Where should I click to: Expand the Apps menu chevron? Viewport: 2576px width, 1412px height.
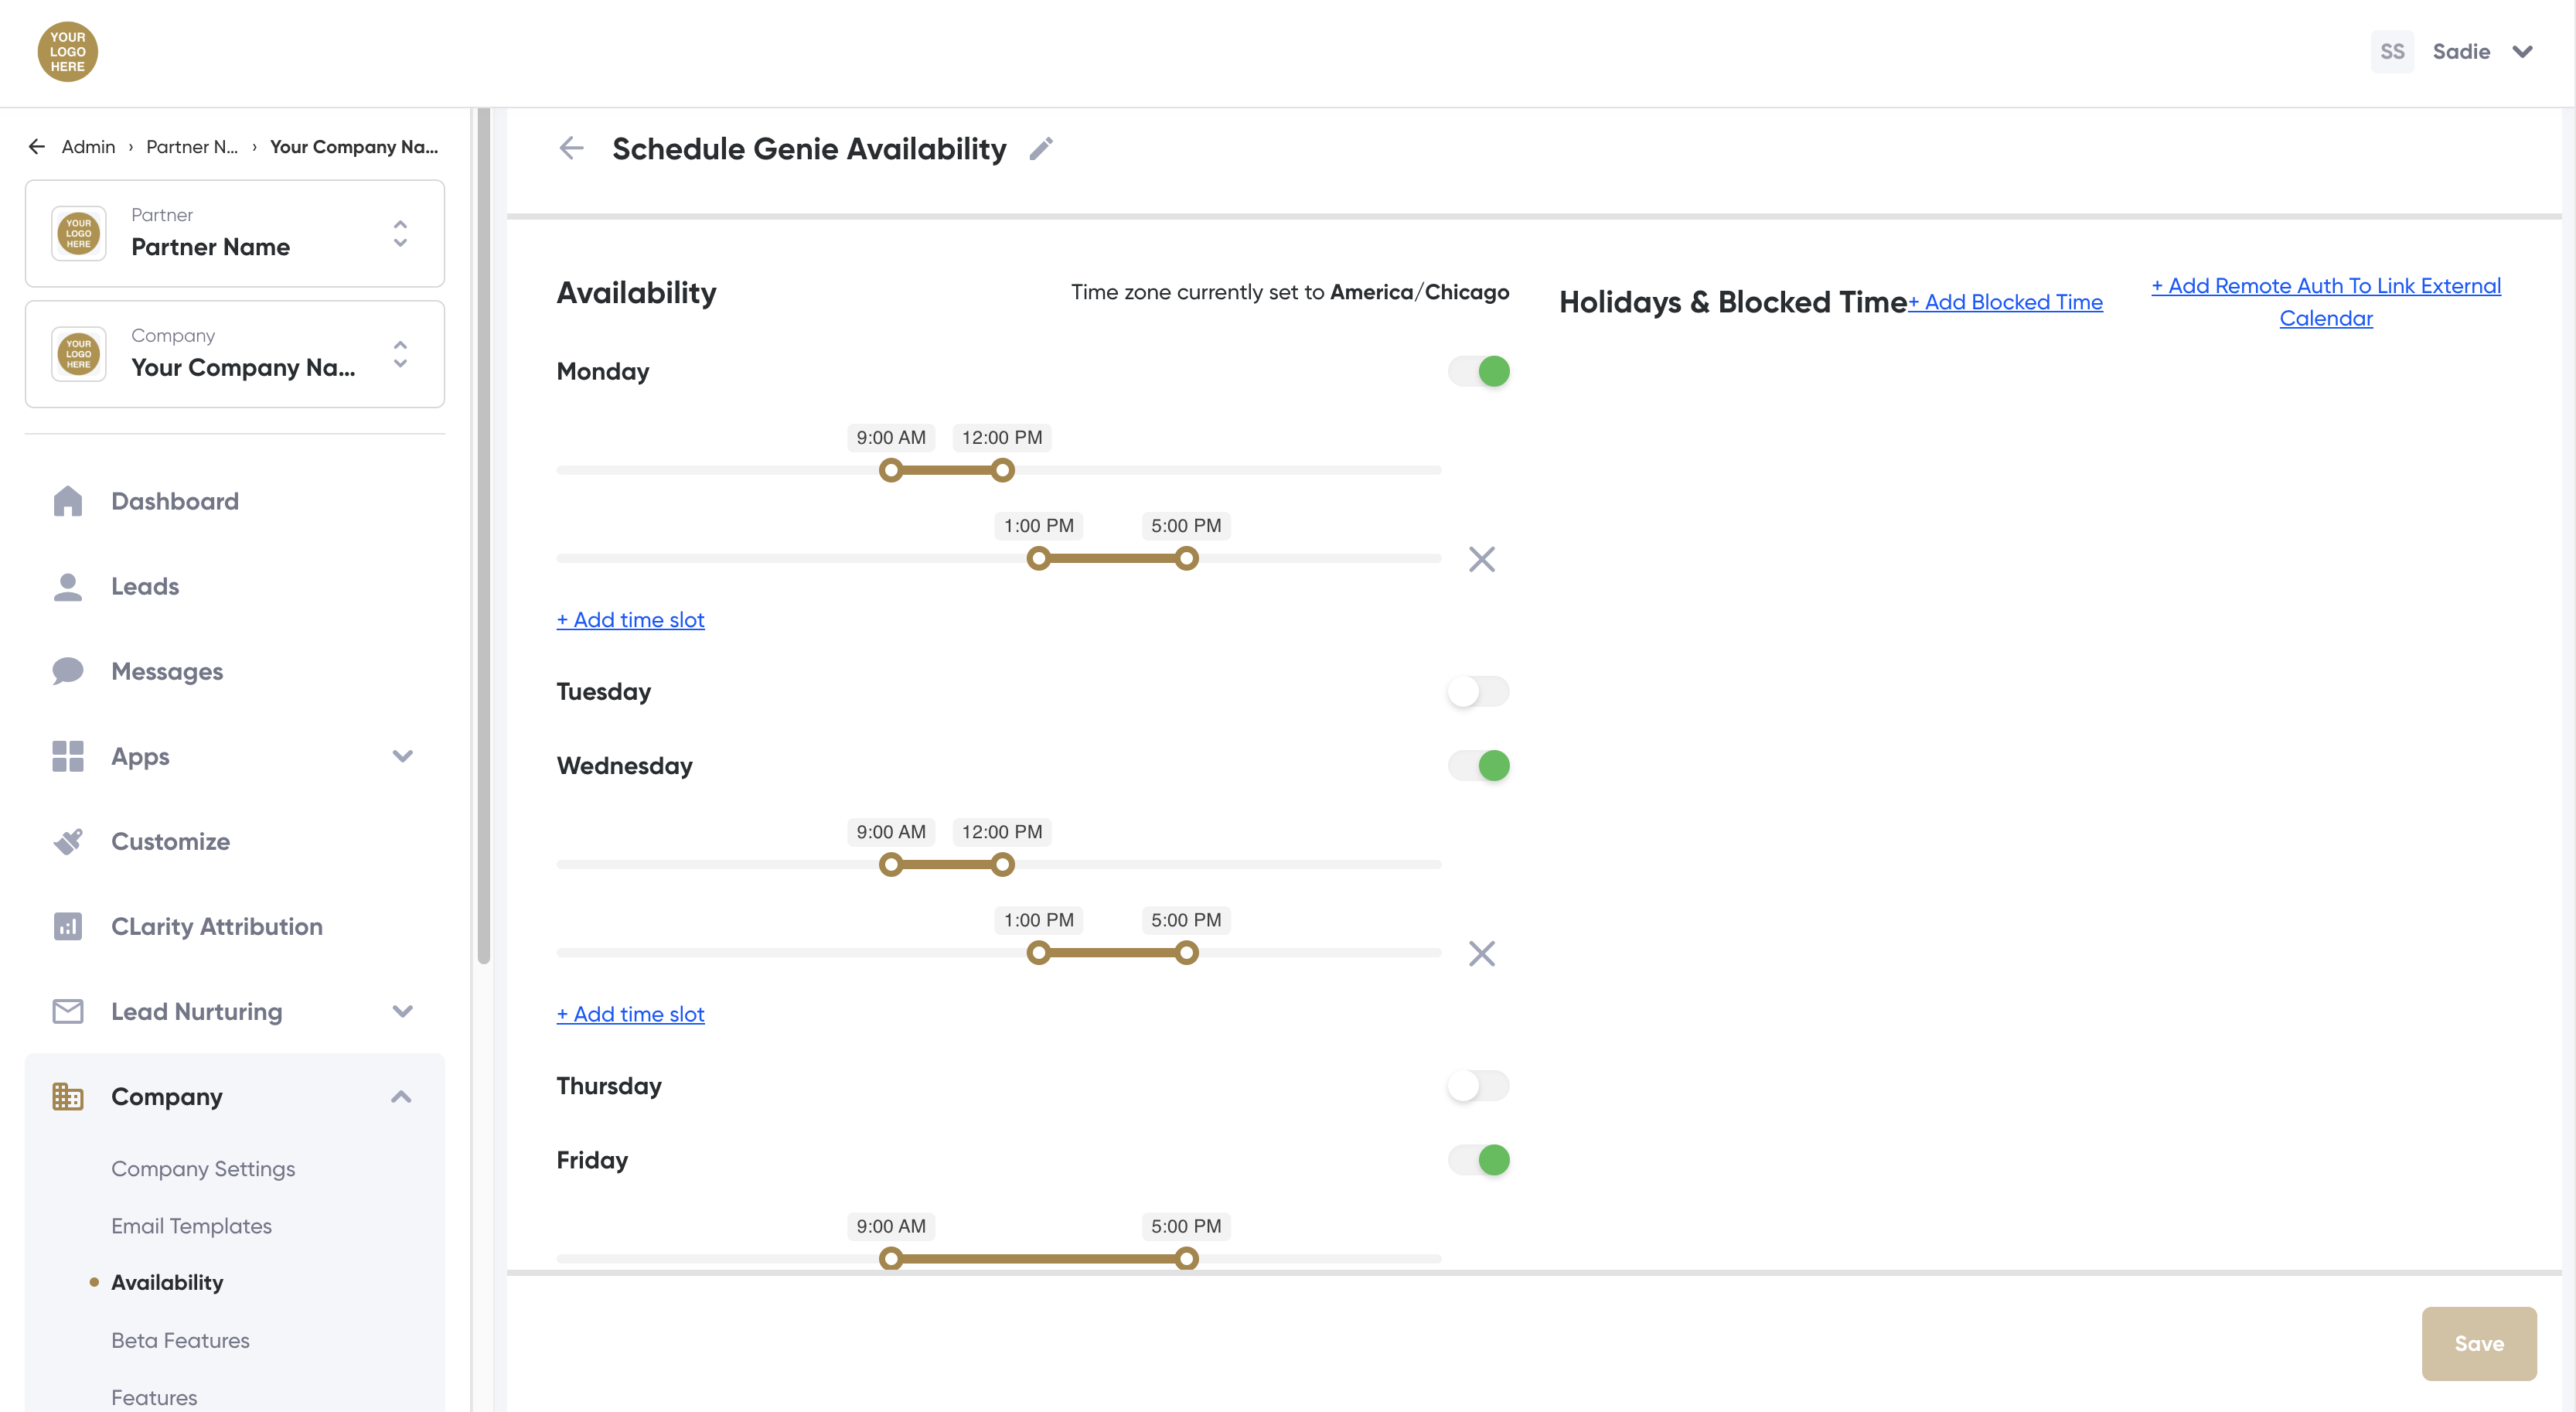pos(402,756)
